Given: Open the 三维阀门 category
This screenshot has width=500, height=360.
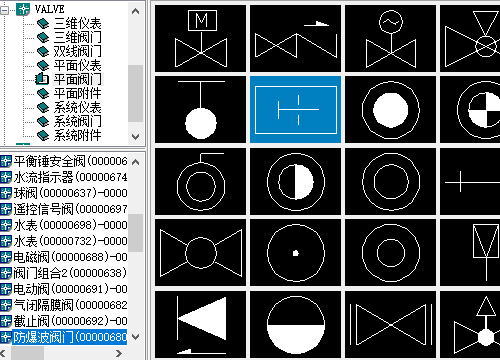Looking at the screenshot, I should [x=77, y=37].
